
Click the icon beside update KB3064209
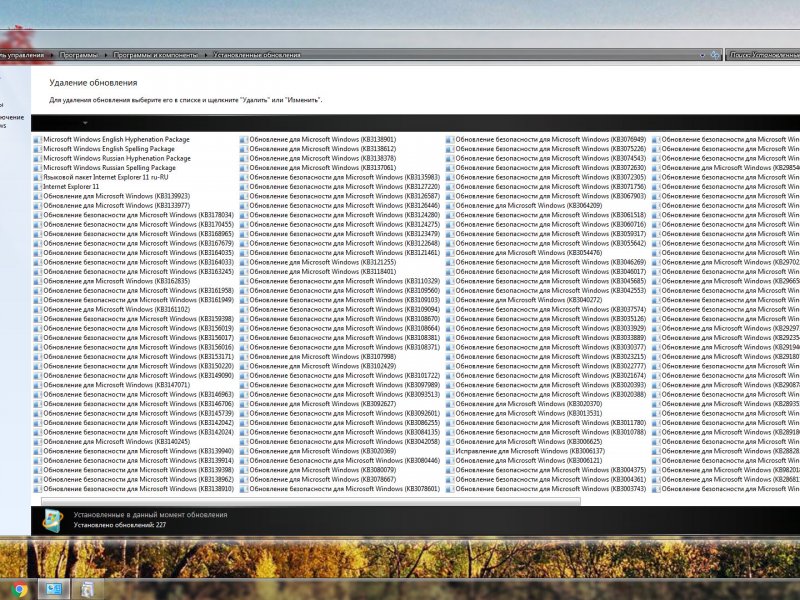[449, 206]
